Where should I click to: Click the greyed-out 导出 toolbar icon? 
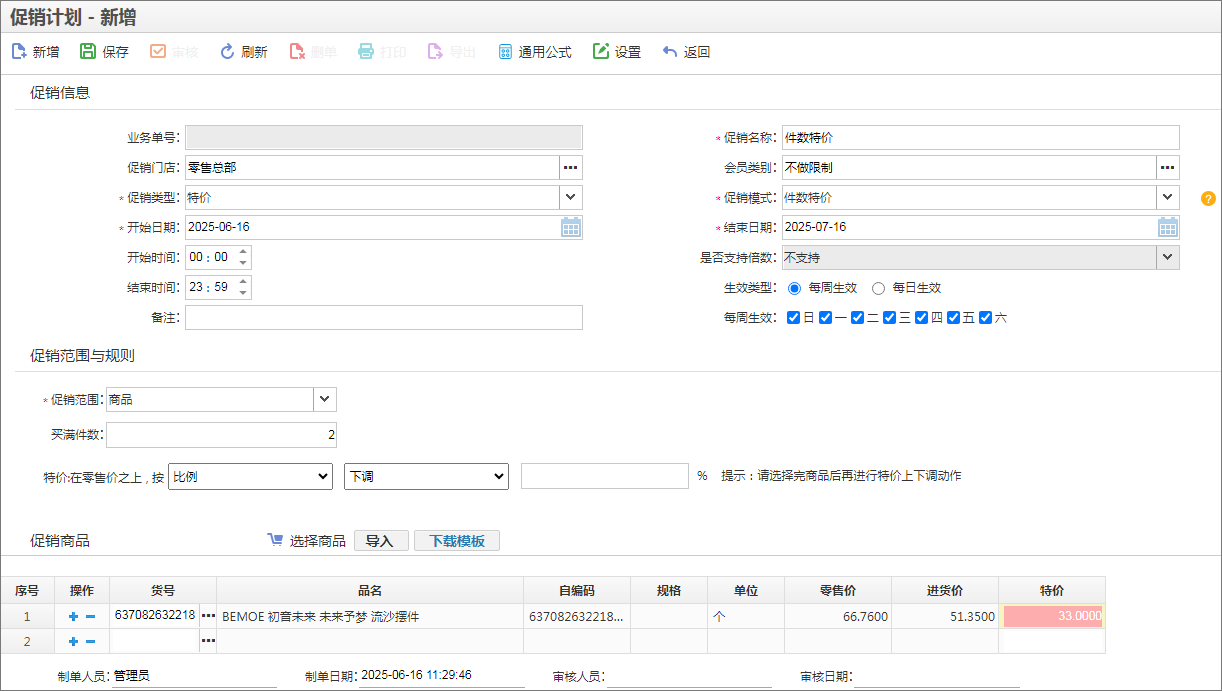click(435, 52)
